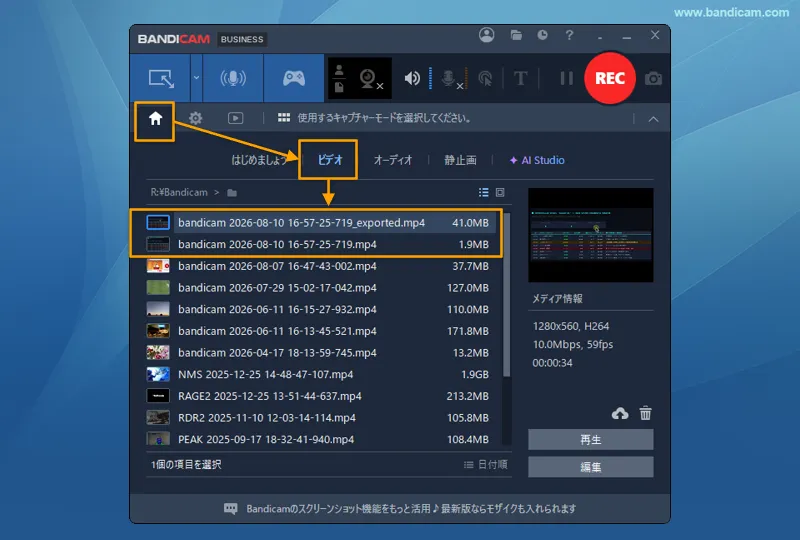Toggle the text overlay T icon
Image resolution: width=800 pixels, height=540 pixels.
click(520, 79)
